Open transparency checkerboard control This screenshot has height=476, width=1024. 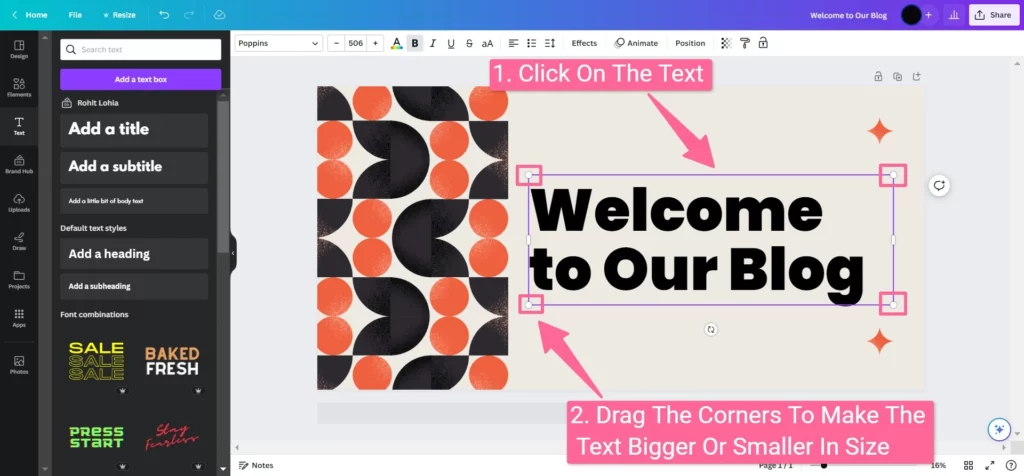726,43
